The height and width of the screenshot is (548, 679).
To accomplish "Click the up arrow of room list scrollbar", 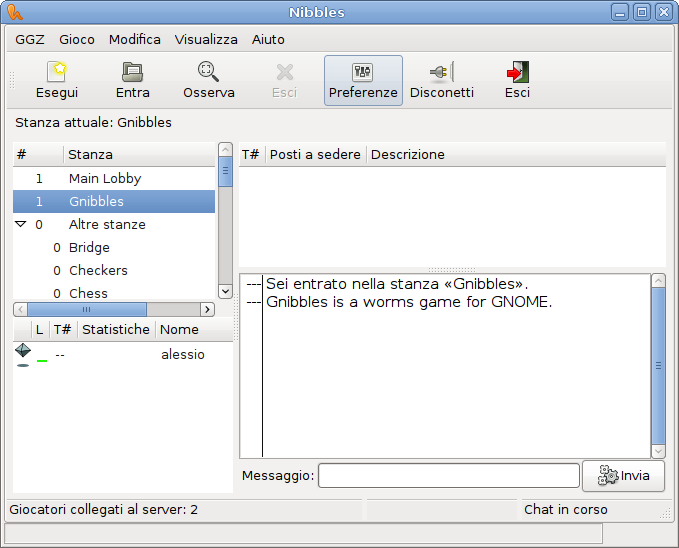I will [225, 149].
